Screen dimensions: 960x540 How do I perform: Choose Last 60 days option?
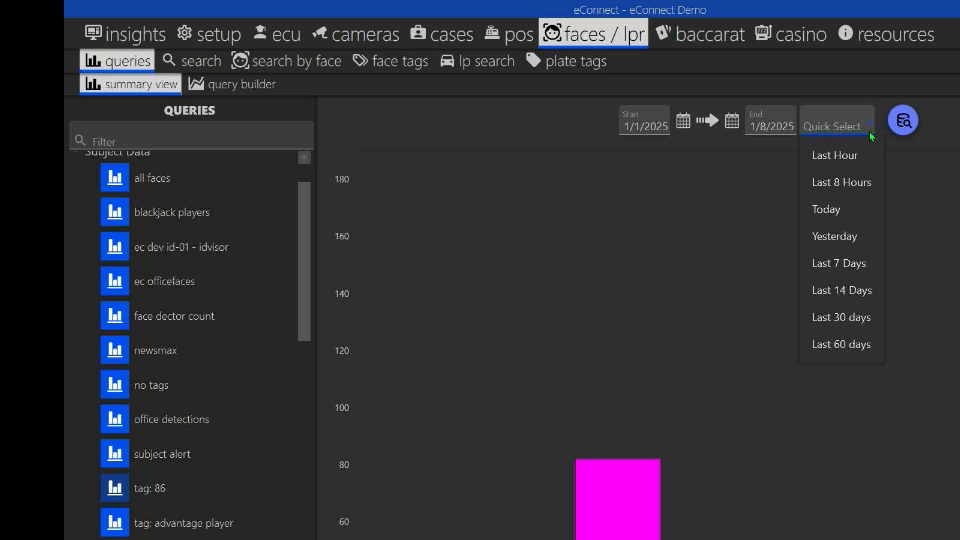842,343
